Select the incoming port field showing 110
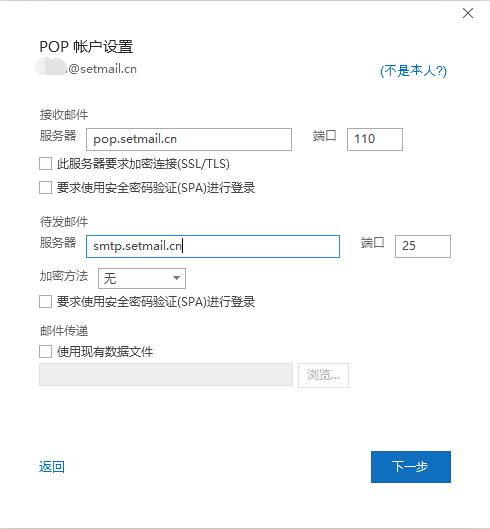The image size is (490, 529). (x=375, y=139)
